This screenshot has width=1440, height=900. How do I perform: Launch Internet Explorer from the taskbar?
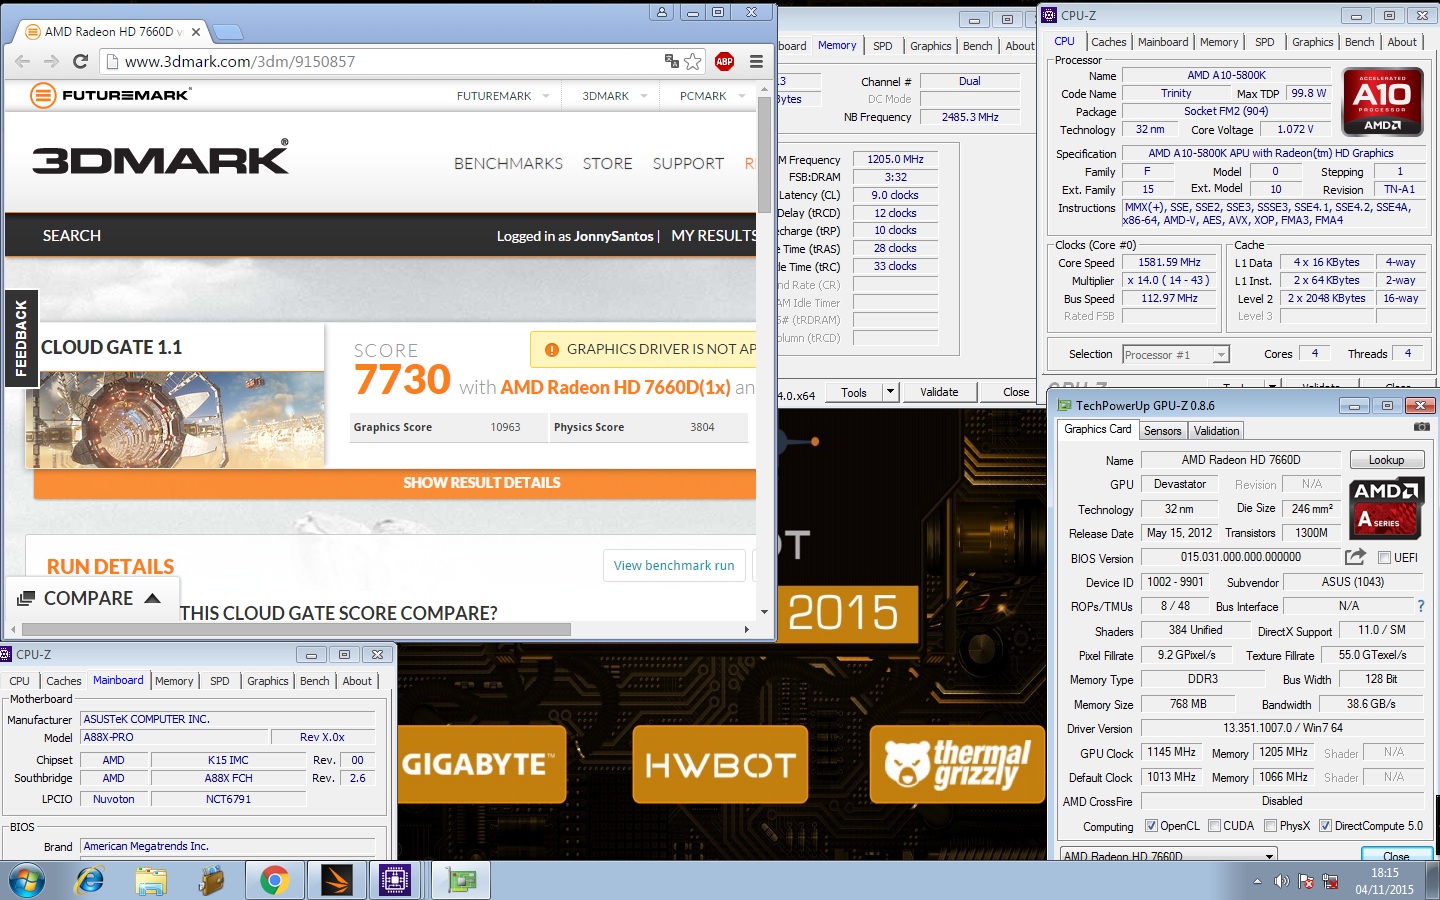tap(90, 880)
